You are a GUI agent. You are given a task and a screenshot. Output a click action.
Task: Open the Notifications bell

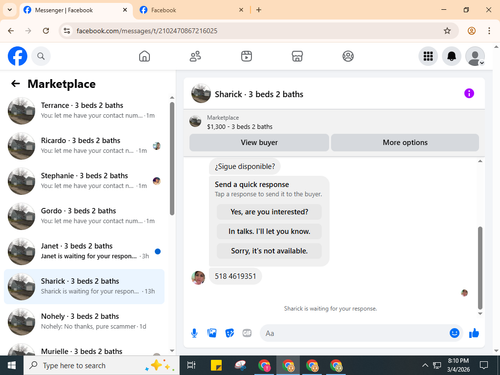(x=452, y=56)
